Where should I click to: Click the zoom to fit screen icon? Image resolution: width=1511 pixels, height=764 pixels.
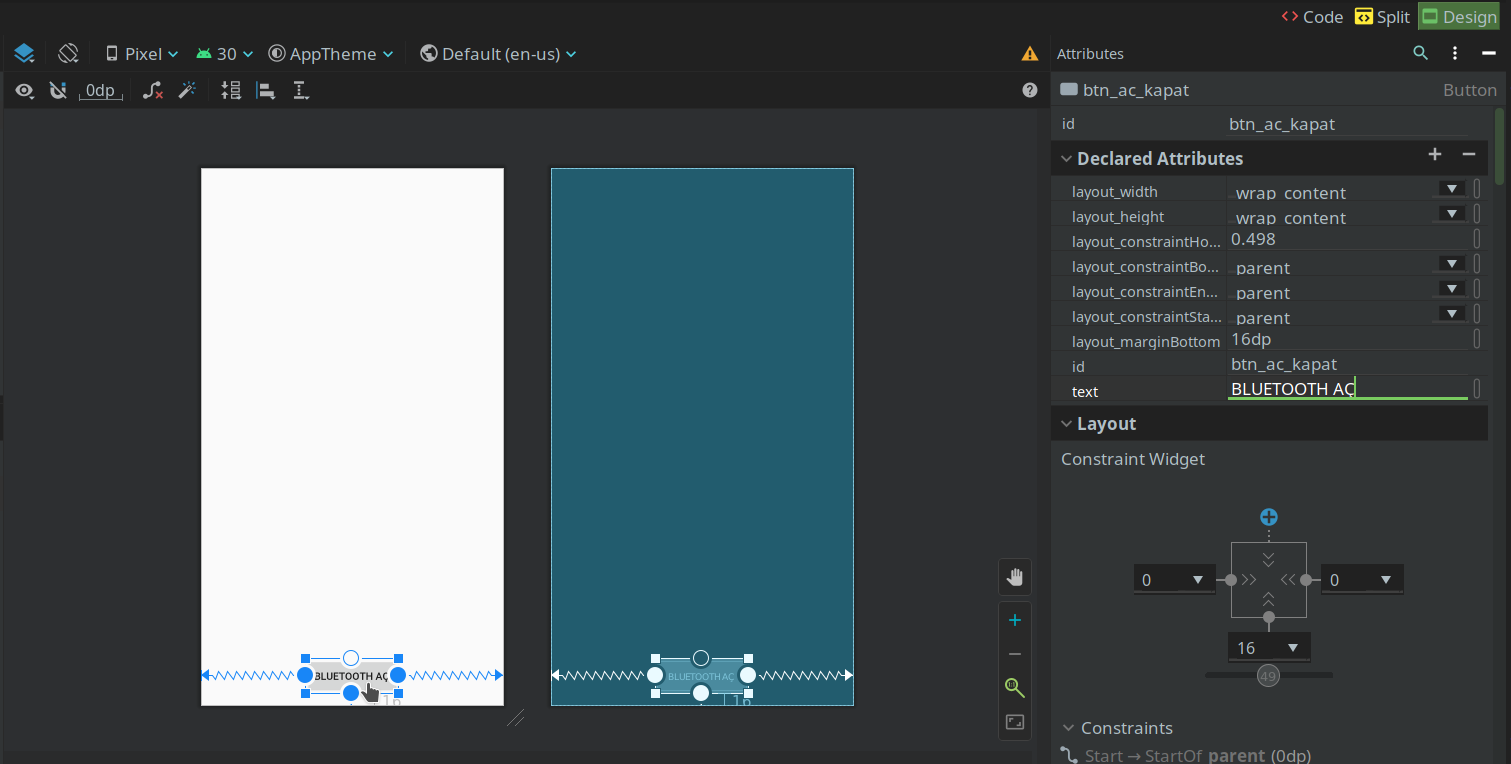coord(1015,722)
